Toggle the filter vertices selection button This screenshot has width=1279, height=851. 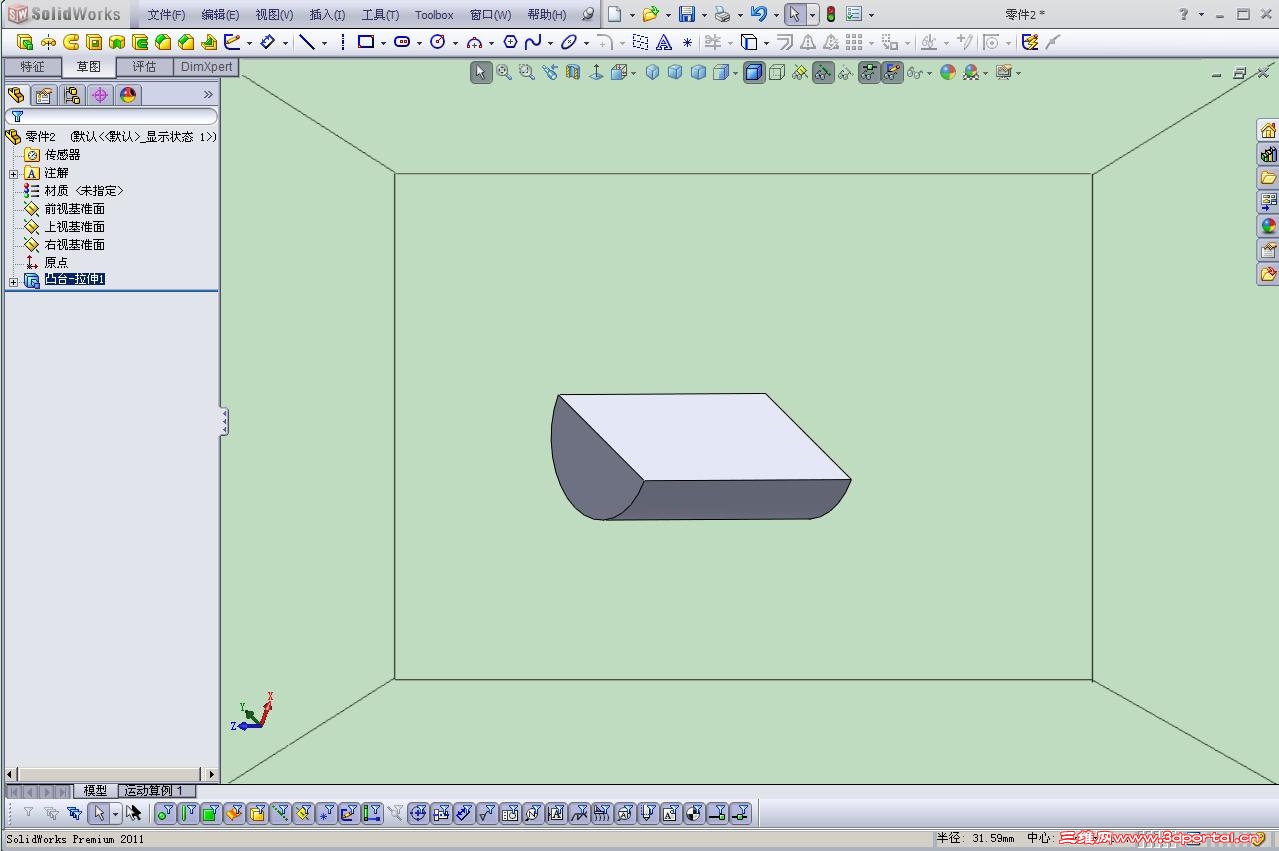click(165, 813)
